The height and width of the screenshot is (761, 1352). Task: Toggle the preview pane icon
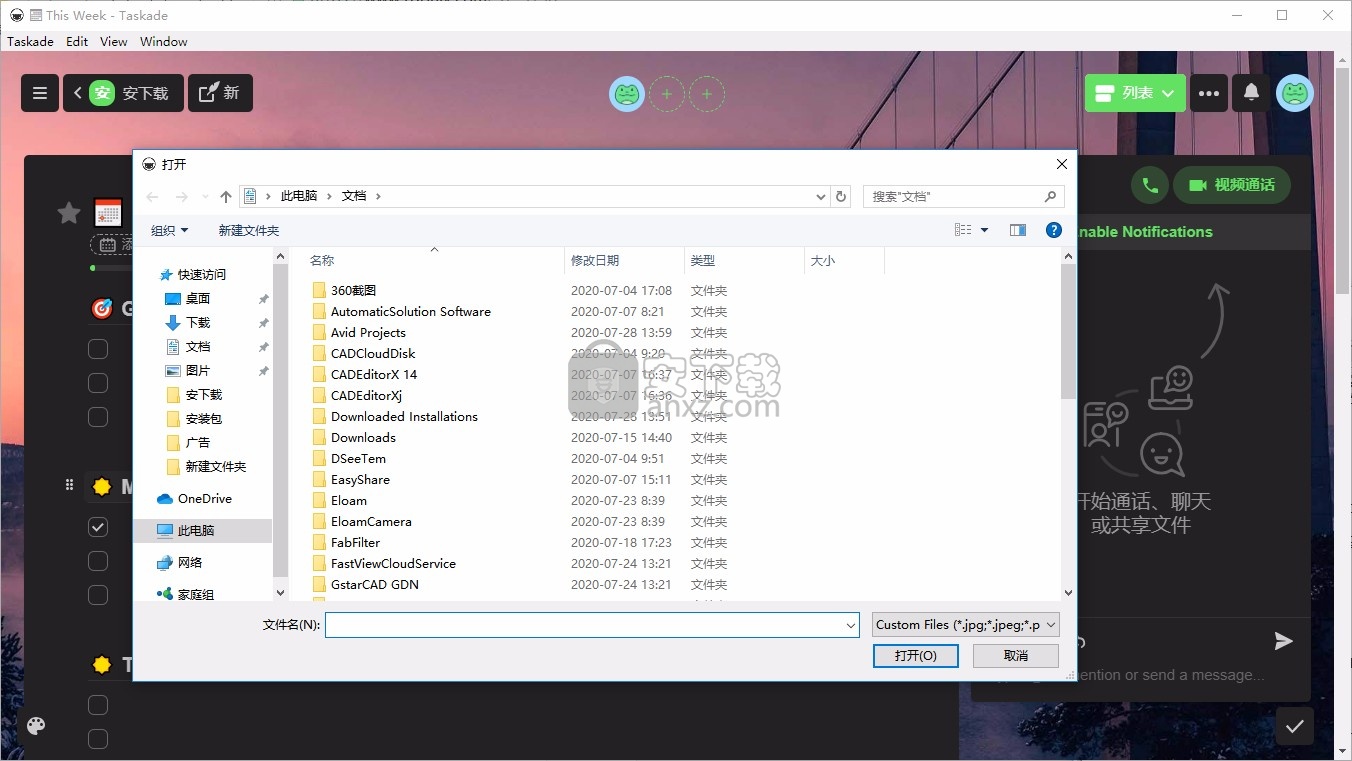(1018, 230)
